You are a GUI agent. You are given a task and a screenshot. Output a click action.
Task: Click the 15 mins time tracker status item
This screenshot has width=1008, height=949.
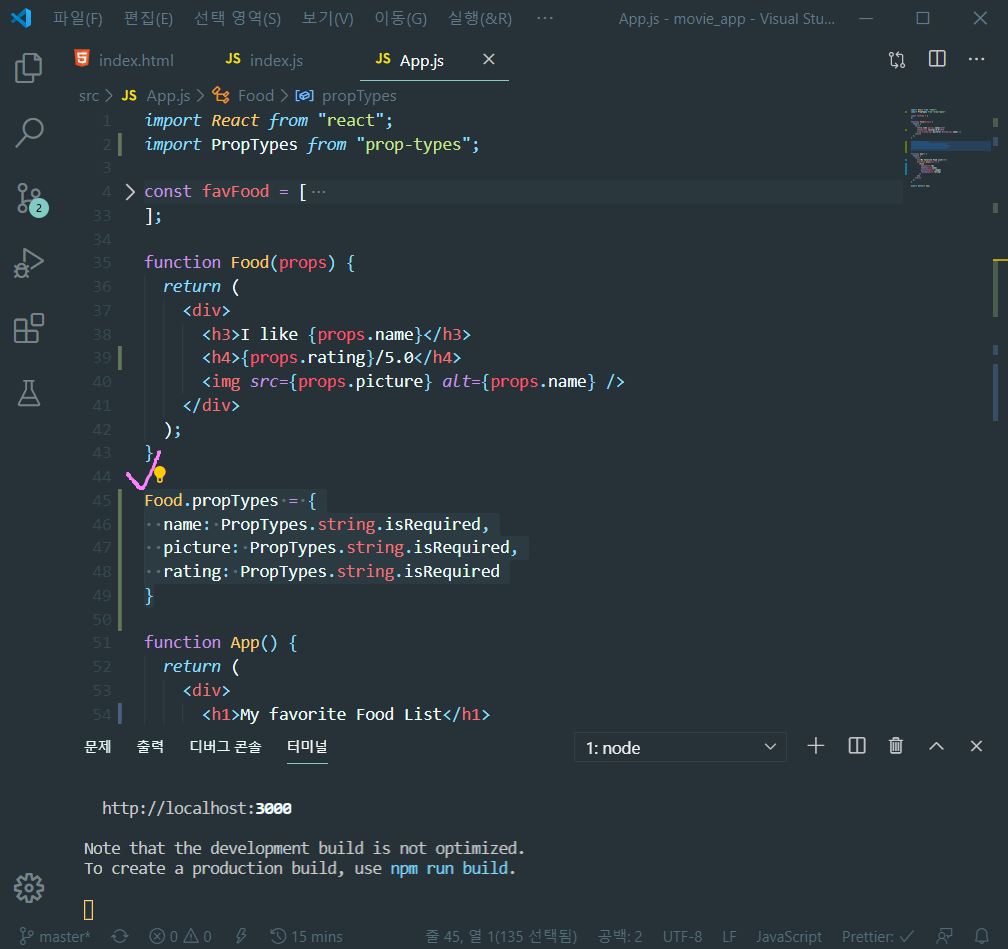(x=306, y=936)
